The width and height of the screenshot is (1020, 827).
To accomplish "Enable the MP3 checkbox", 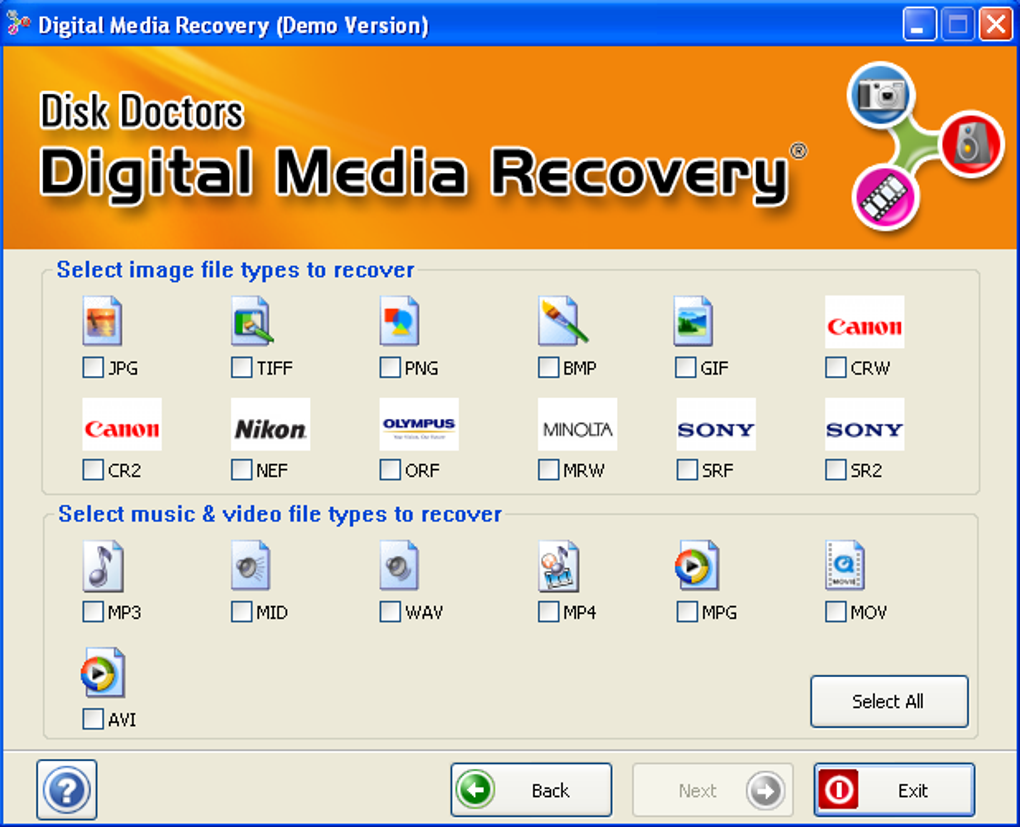I will [x=93, y=612].
